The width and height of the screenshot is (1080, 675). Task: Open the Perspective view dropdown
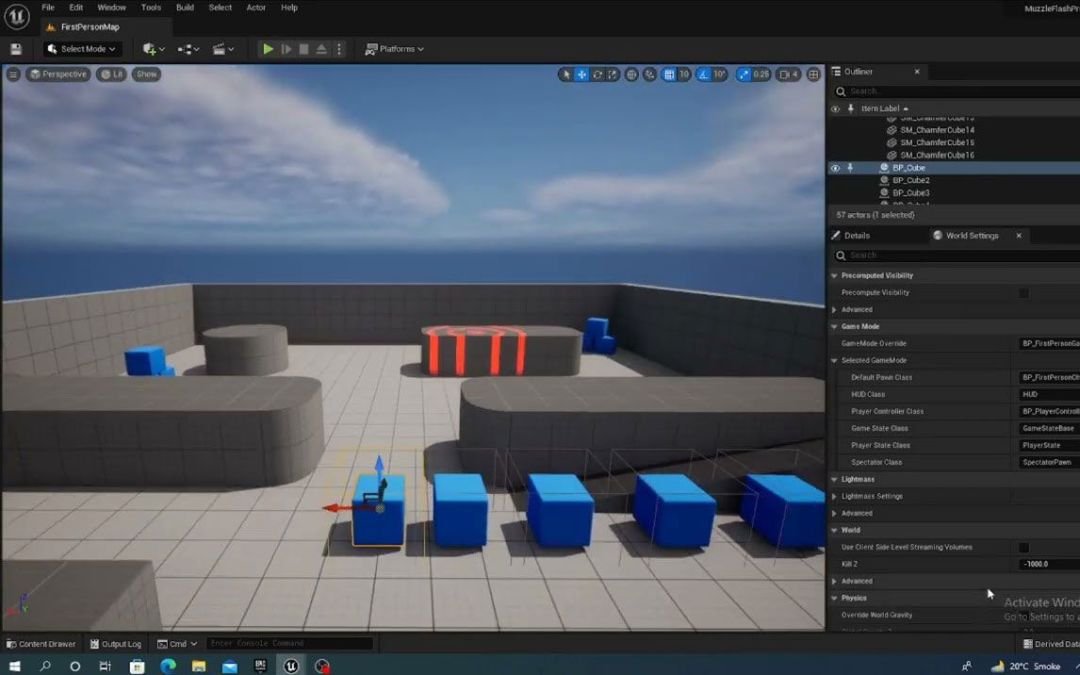click(x=59, y=74)
